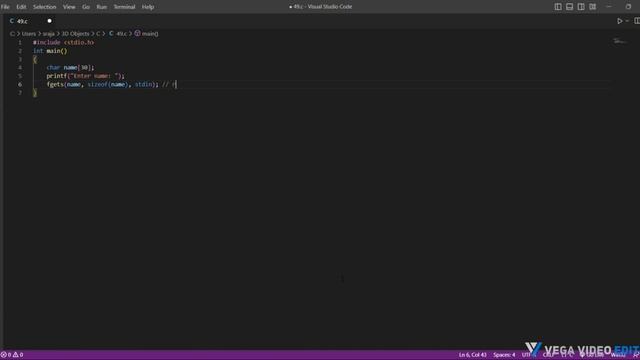Click Users breadcrumb segment
This screenshot has width=640, height=360.
[x=29, y=34]
